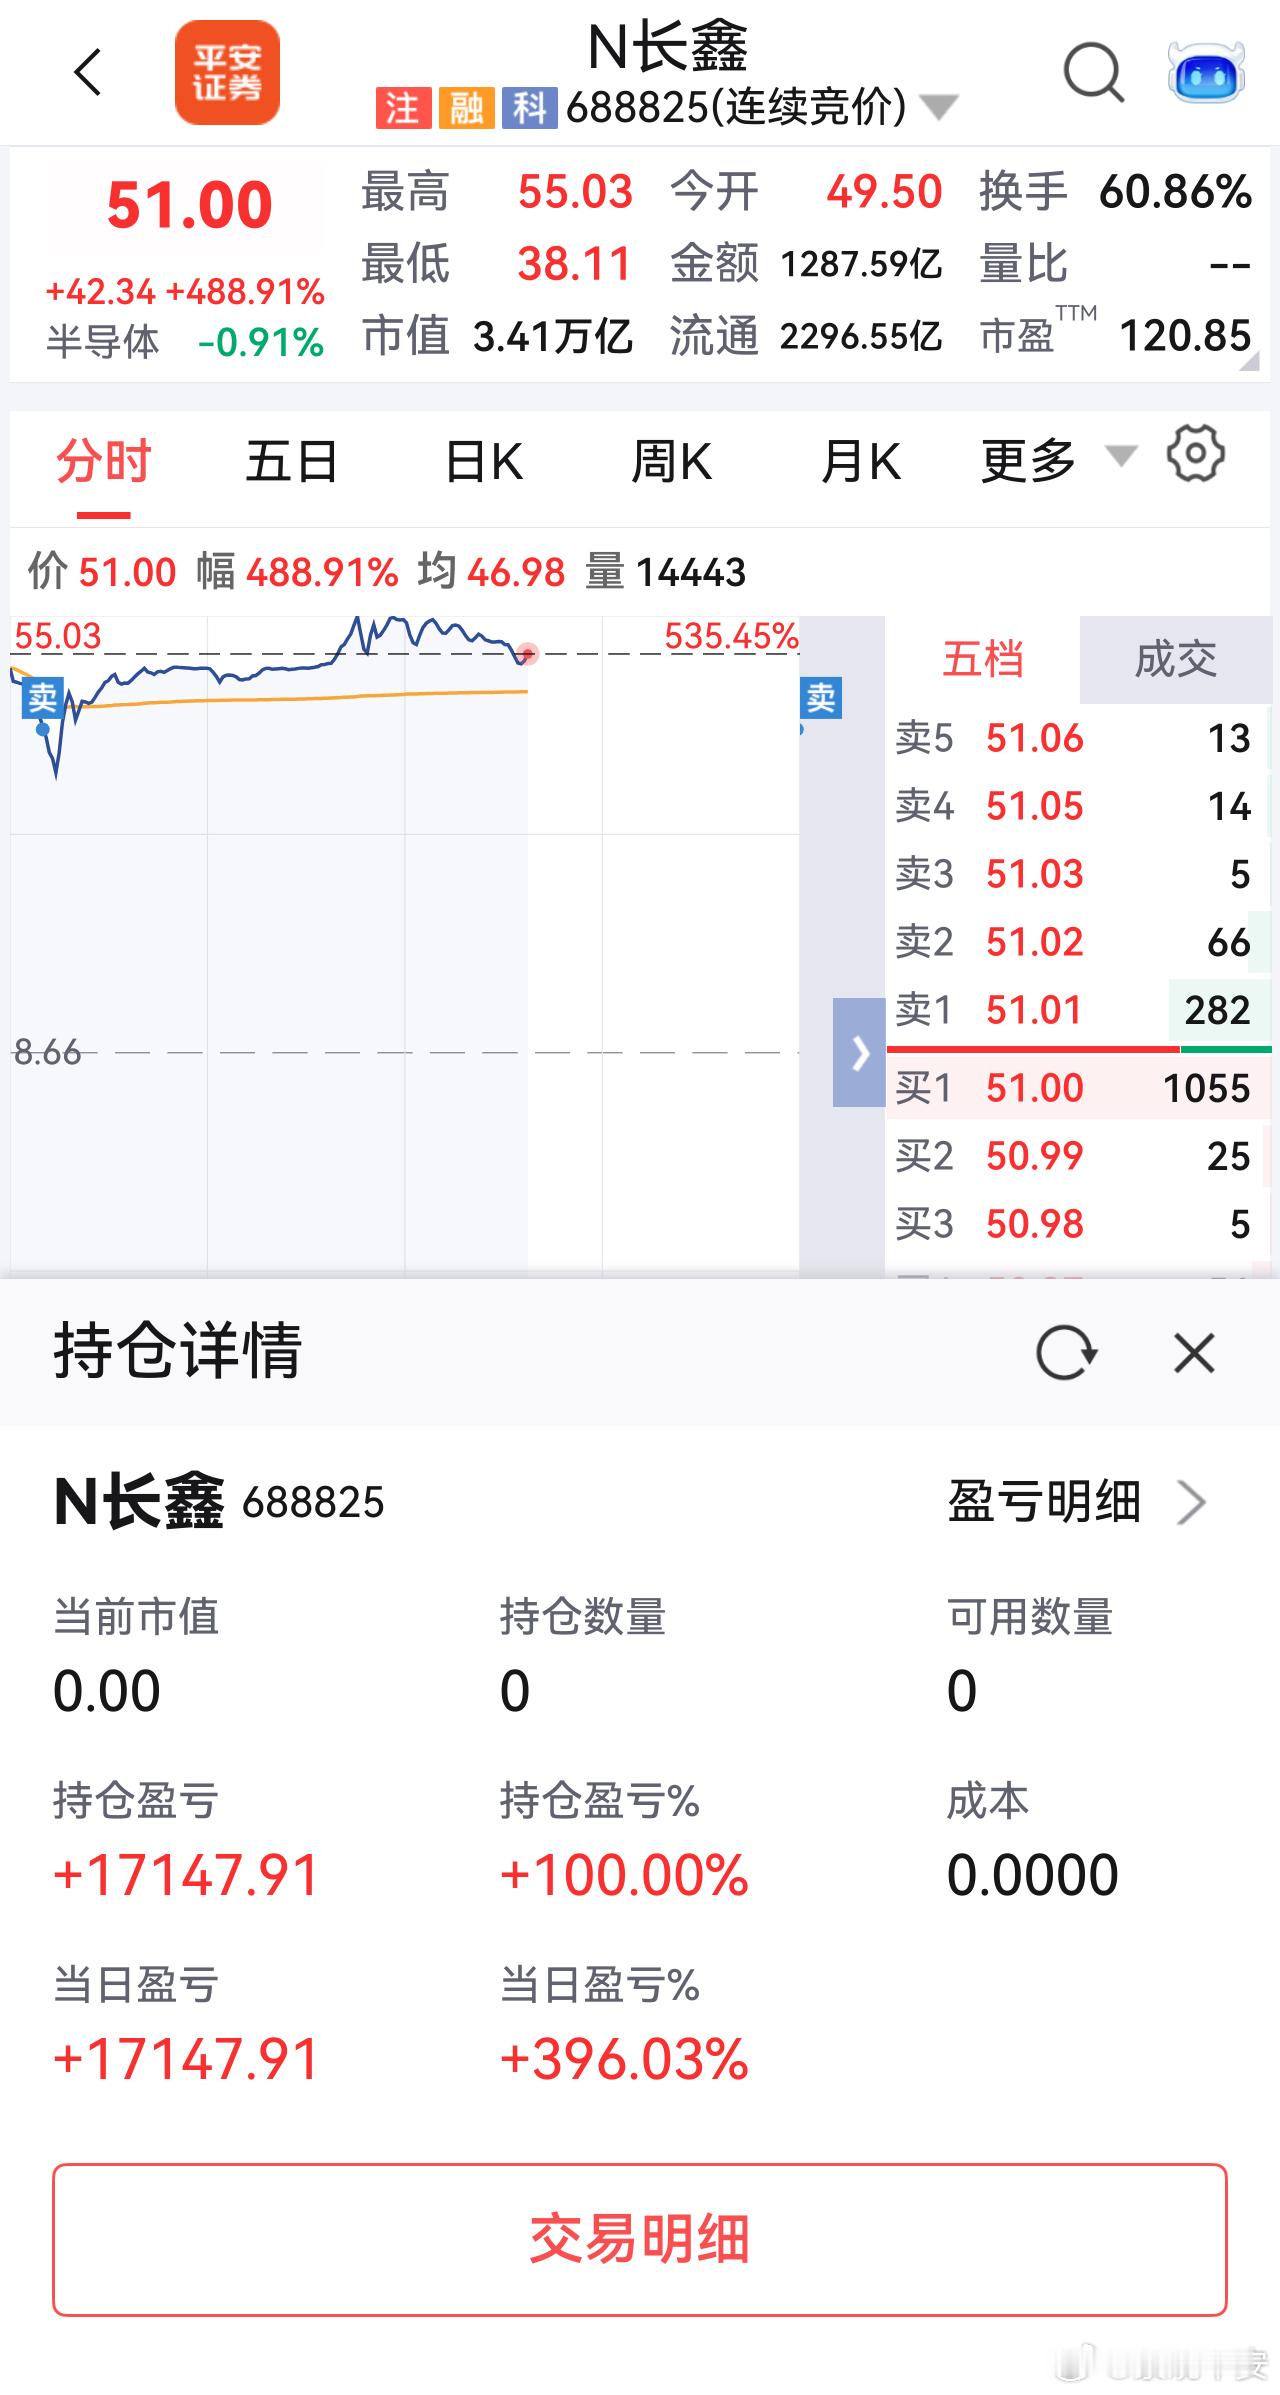The width and height of the screenshot is (1280, 2395).
Task: Tap the 半导体 sector link
Action: [x=103, y=342]
